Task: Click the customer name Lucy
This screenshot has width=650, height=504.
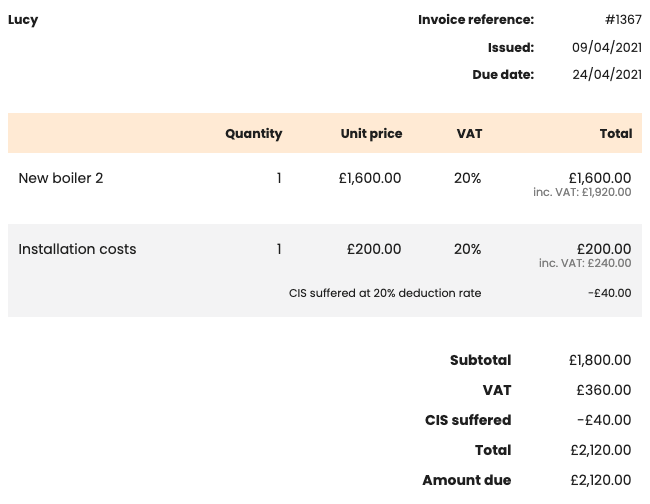Action: tap(23, 20)
